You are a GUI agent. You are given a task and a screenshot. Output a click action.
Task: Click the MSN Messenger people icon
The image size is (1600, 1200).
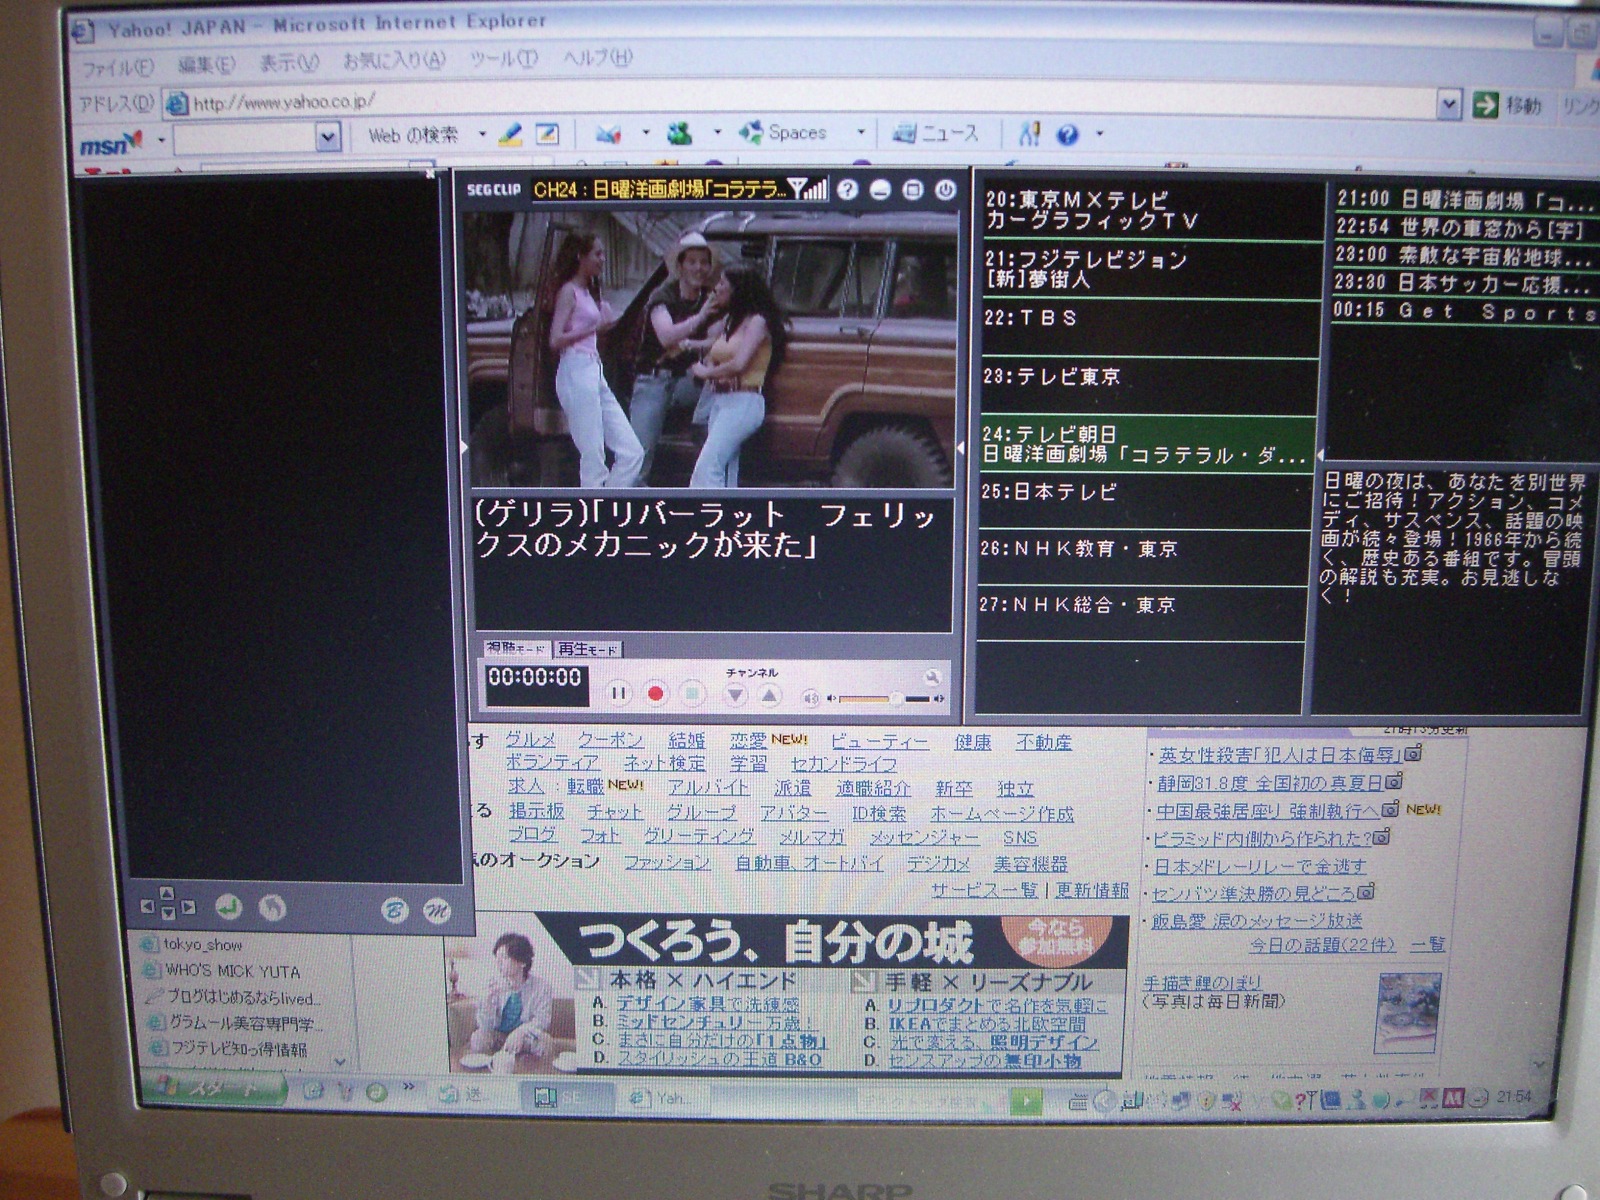680,133
